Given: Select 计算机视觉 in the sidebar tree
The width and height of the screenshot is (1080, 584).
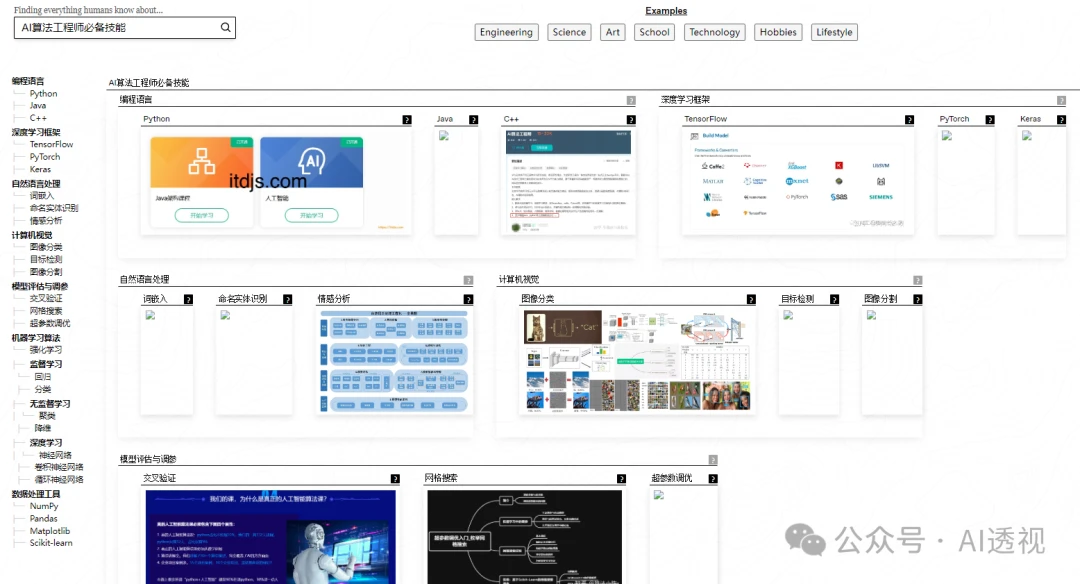Looking at the screenshot, I should click(x=32, y=236).
